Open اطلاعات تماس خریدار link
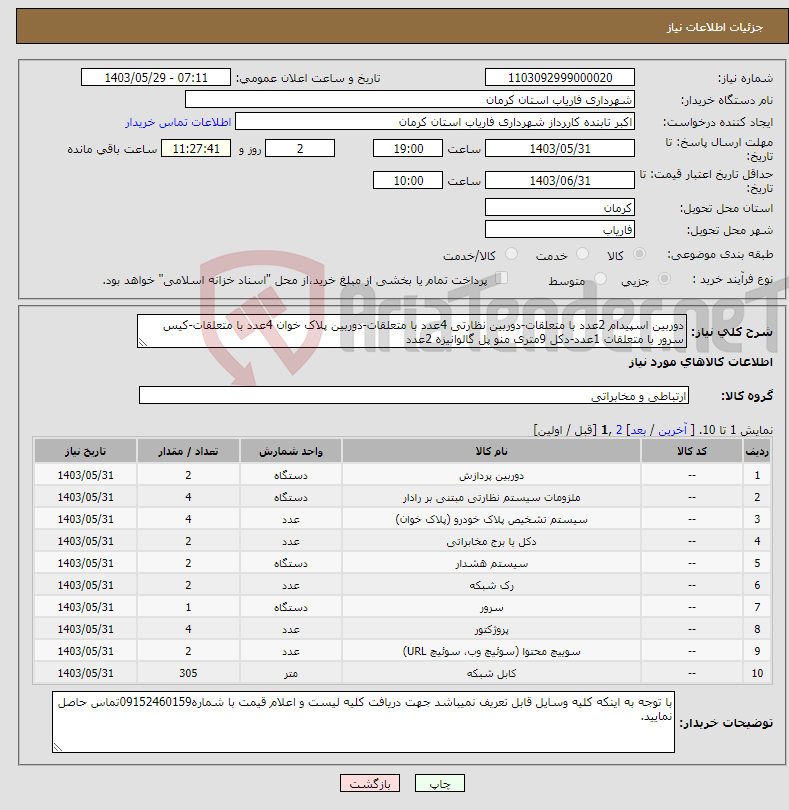 coord(178,122)
